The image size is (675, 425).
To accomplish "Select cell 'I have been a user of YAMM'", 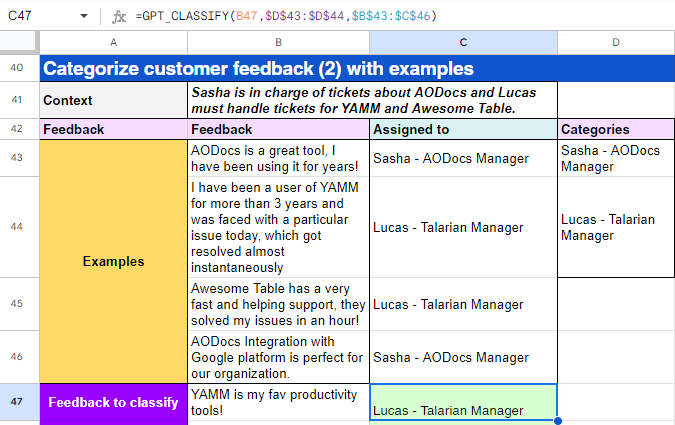I will pyautogui.click(x=279, y=227).
